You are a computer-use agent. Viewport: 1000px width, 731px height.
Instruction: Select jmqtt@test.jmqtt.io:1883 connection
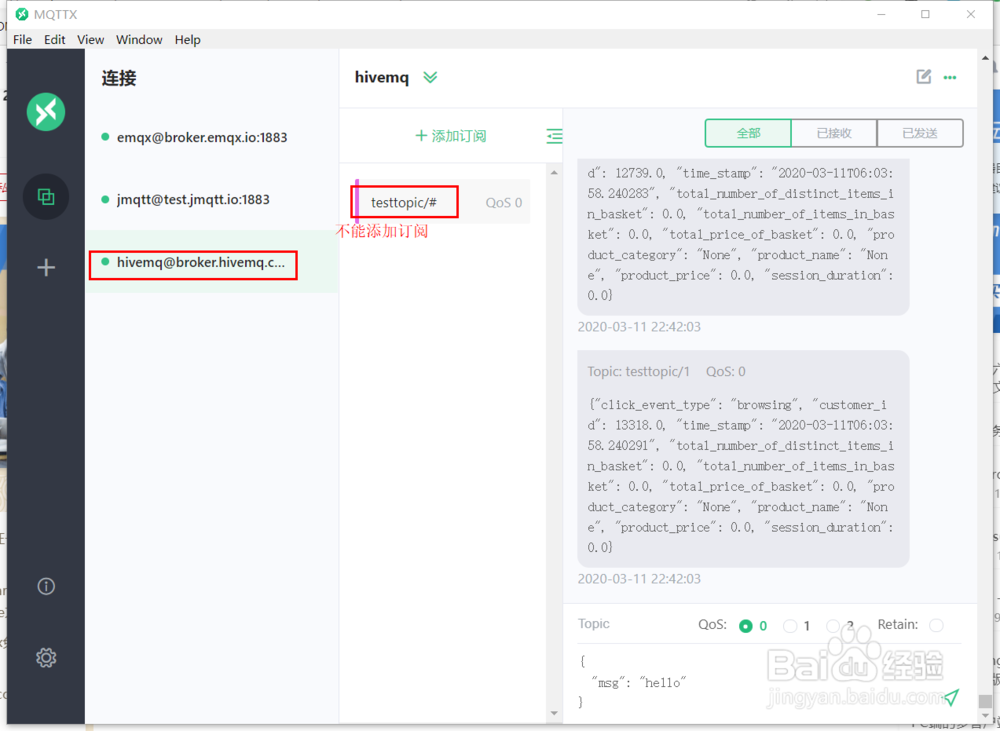tap(212, 200)
